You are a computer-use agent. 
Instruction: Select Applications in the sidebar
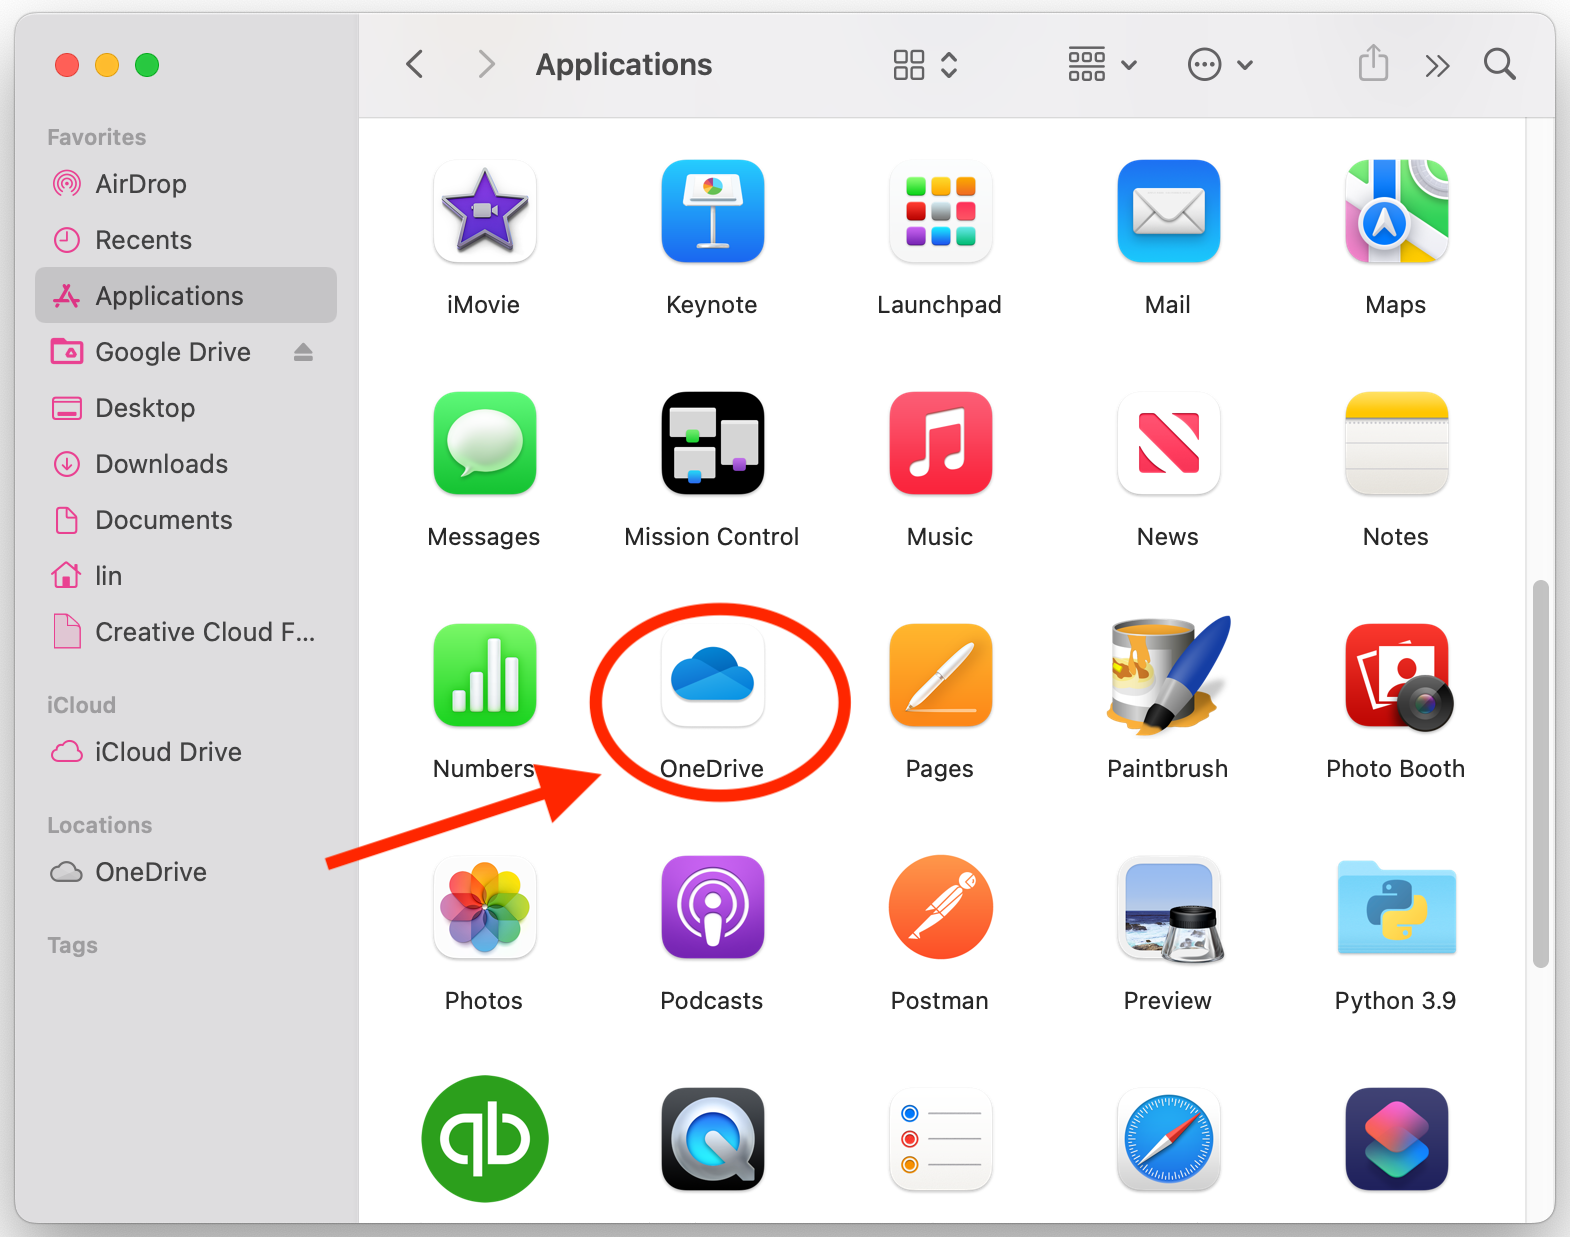[x=186, y=295]
